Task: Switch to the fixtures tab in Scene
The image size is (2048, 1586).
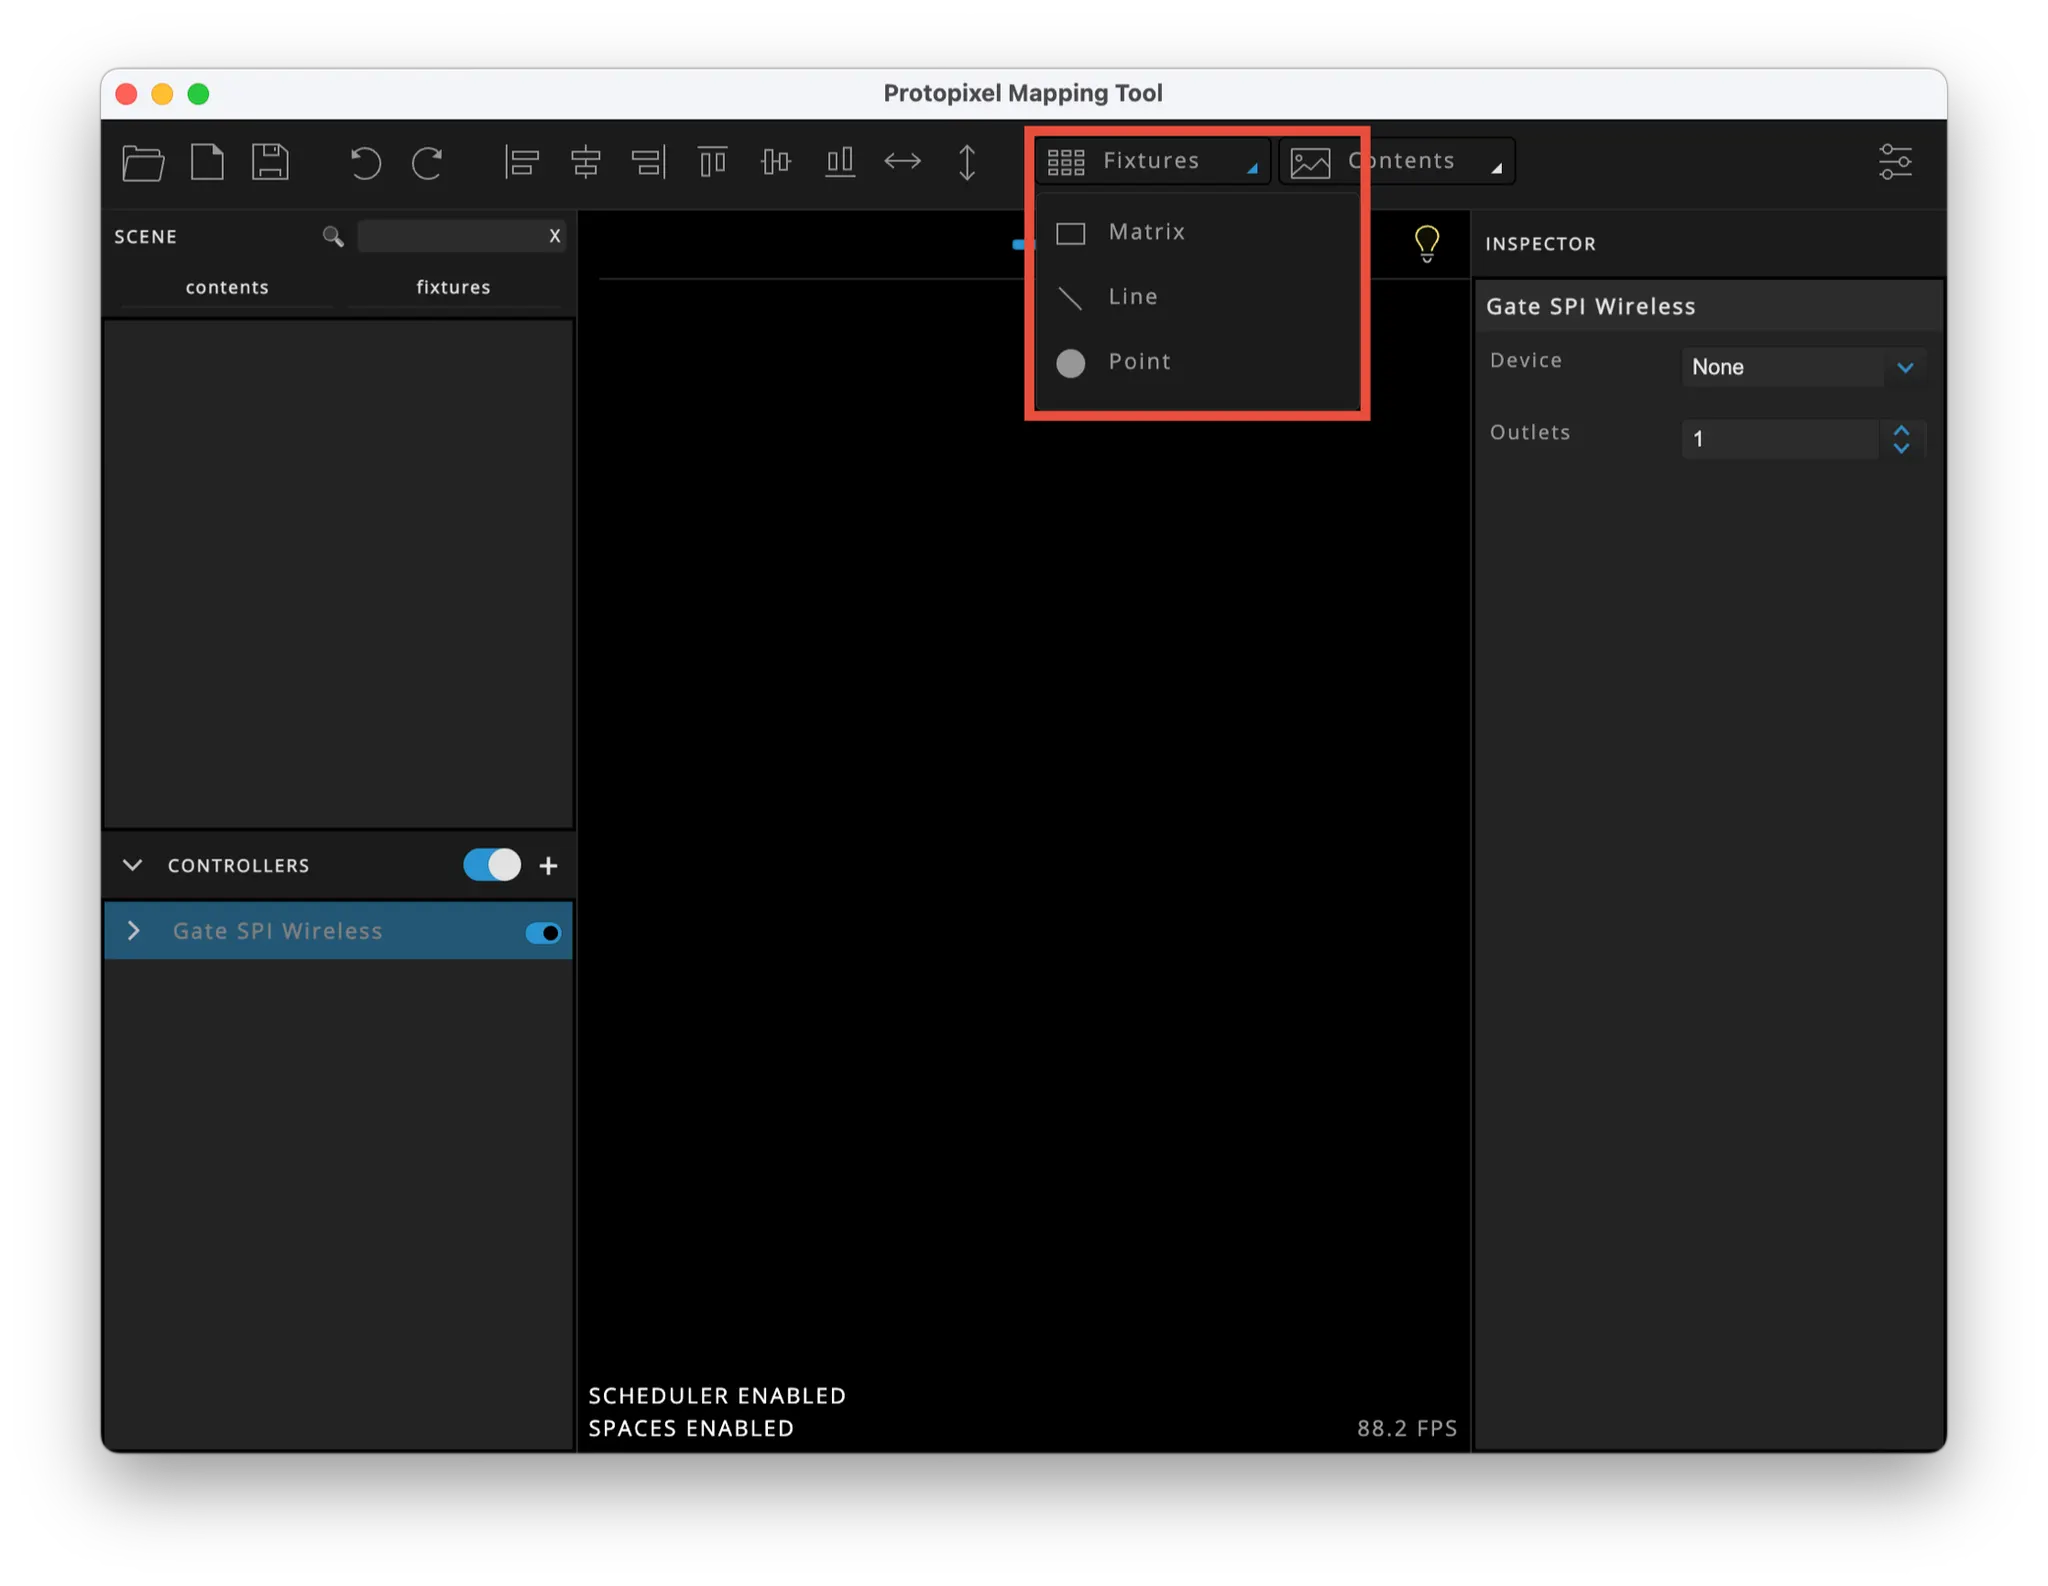Action: coord(453,287)
